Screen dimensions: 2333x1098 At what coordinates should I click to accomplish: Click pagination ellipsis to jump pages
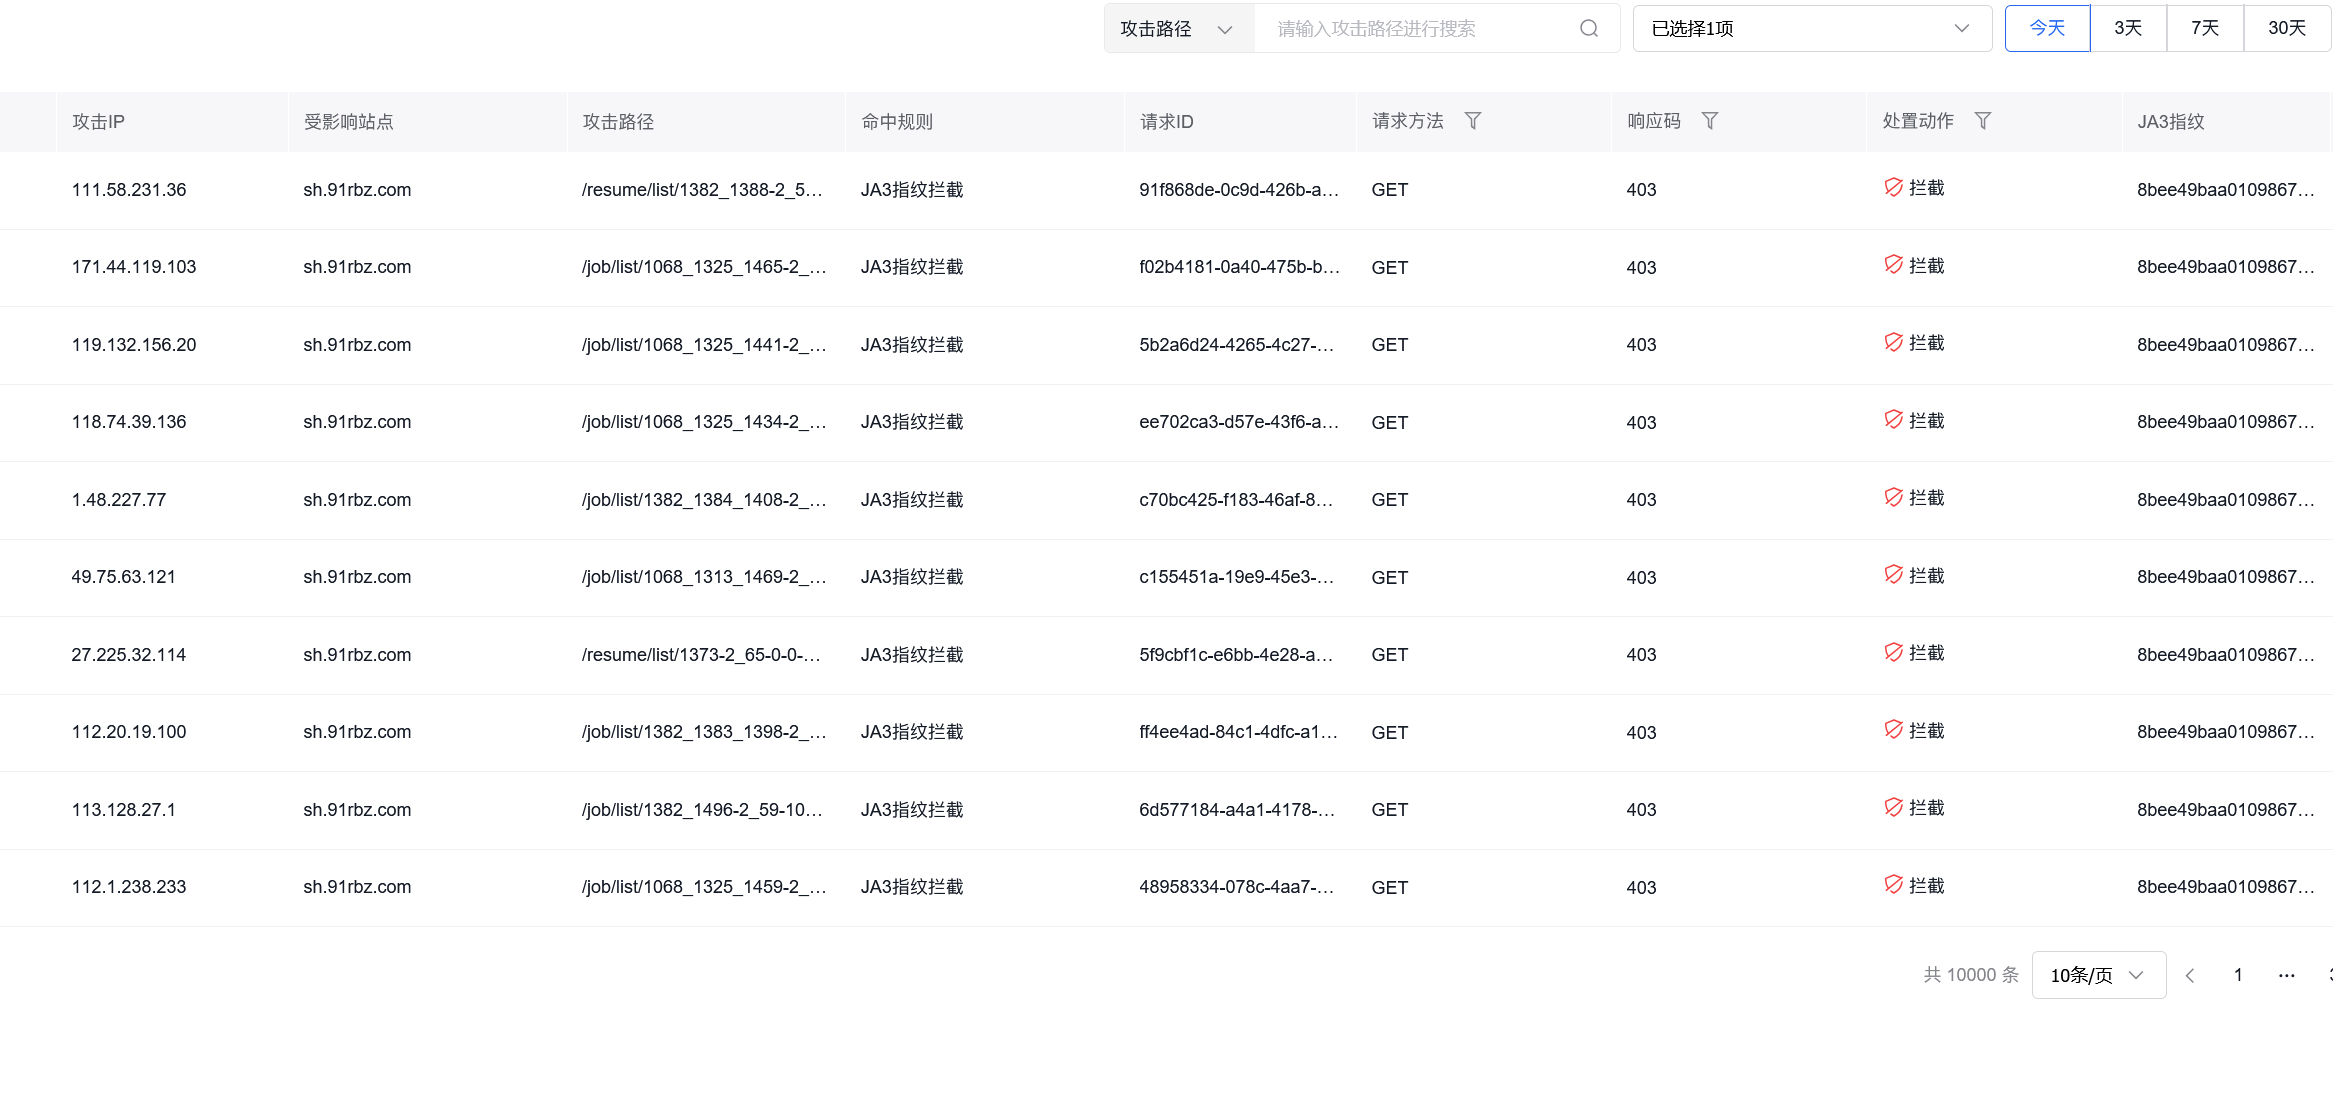[x=2286, y=975]
